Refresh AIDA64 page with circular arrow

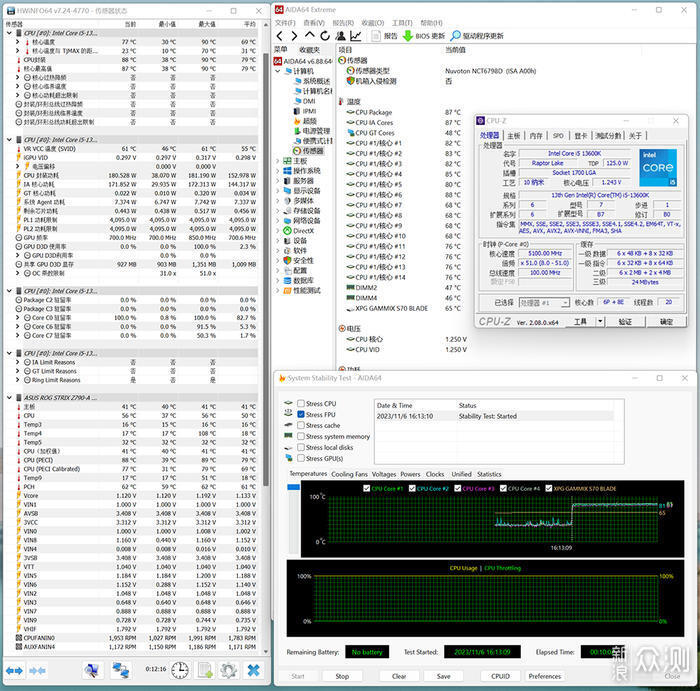(325, 36)
